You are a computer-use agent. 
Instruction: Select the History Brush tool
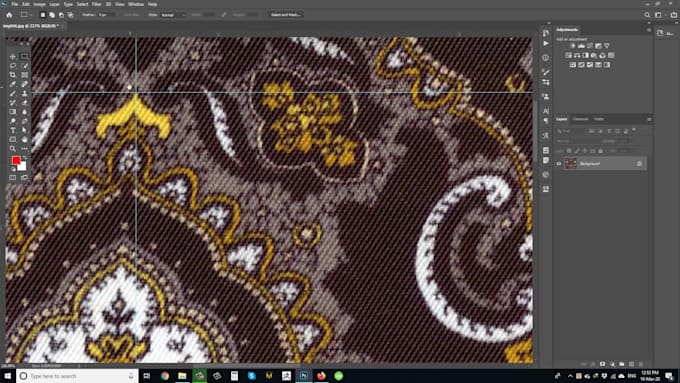click(13, 102)
